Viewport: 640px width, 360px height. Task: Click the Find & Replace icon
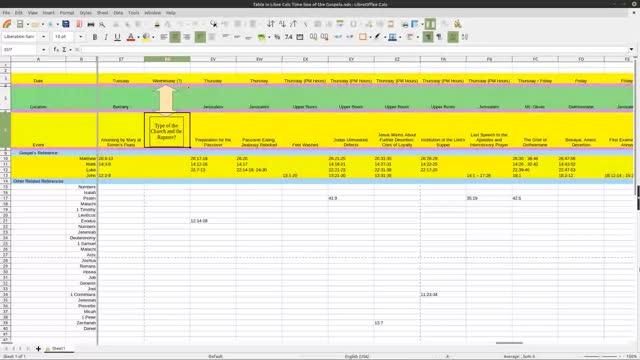pyautogui.click(x=213, y=24)
